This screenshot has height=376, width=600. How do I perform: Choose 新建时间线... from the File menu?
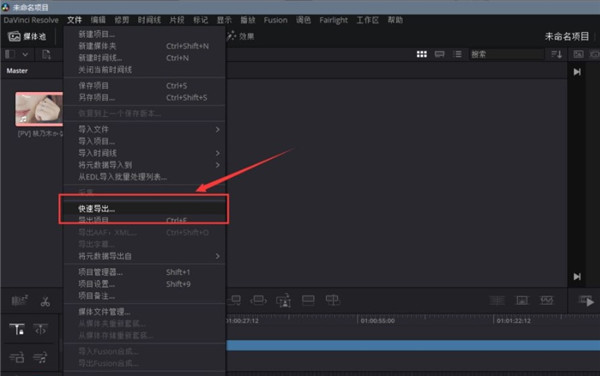(x=145, y=58)
